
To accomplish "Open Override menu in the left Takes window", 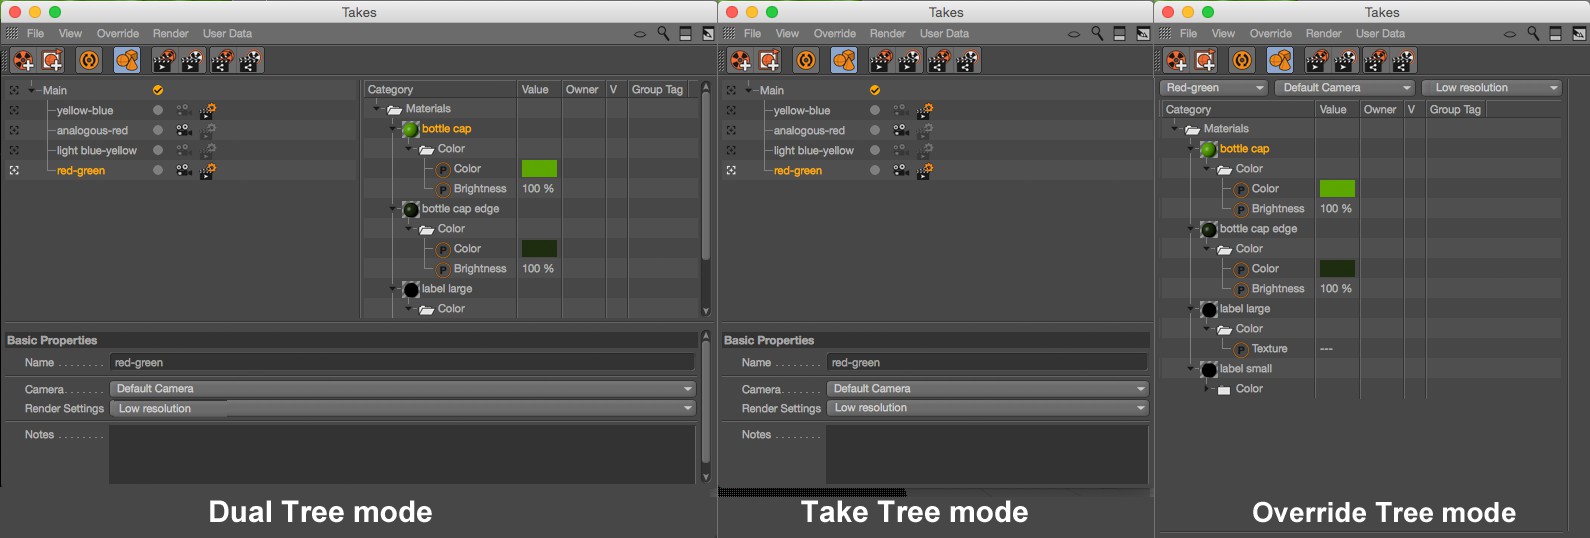I will pyautogui.click(x=118, y=34).
